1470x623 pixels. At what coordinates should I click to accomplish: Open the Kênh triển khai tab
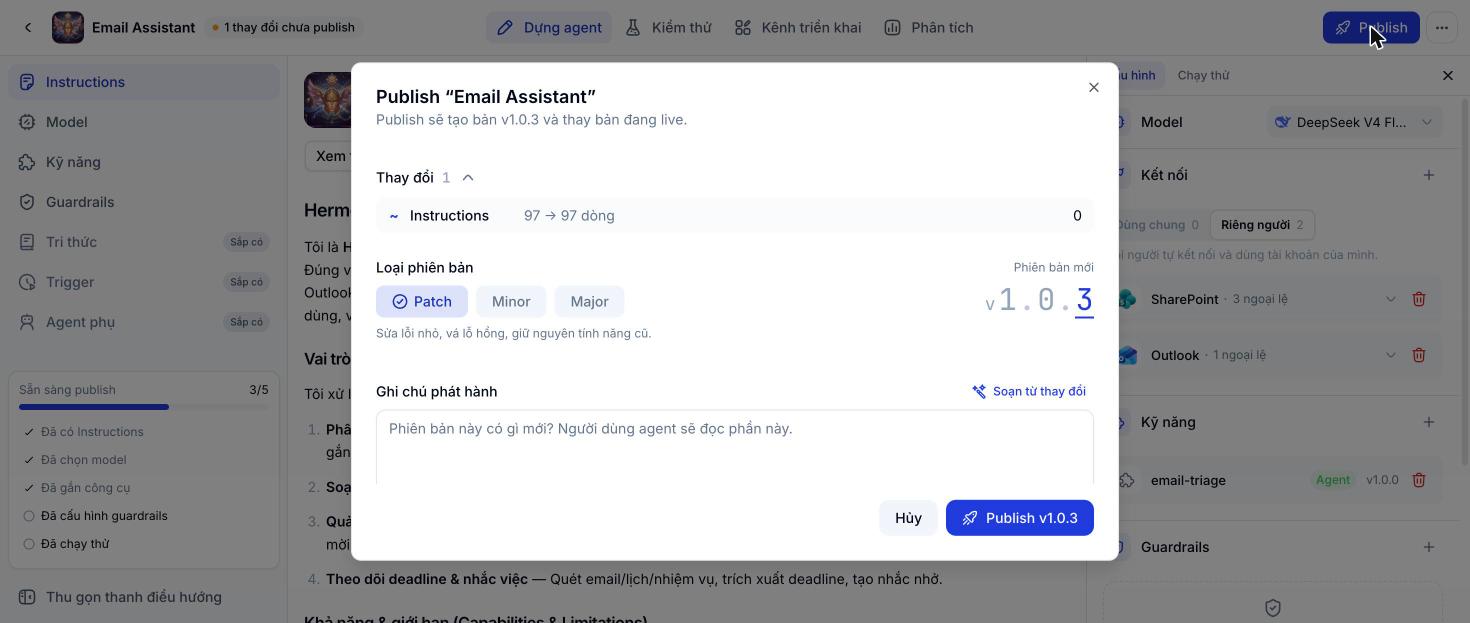coord(797,27)
